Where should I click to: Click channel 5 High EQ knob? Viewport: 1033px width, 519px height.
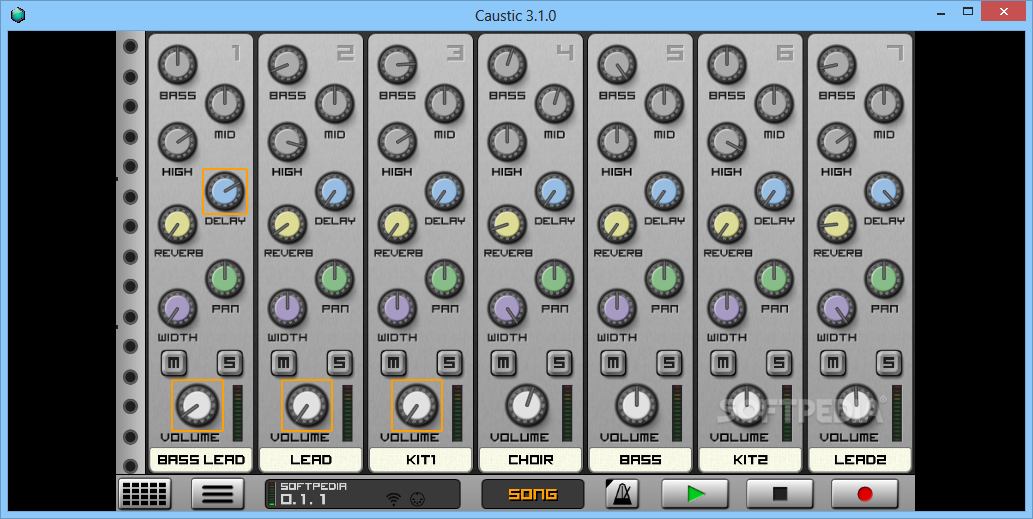[618, 142]
